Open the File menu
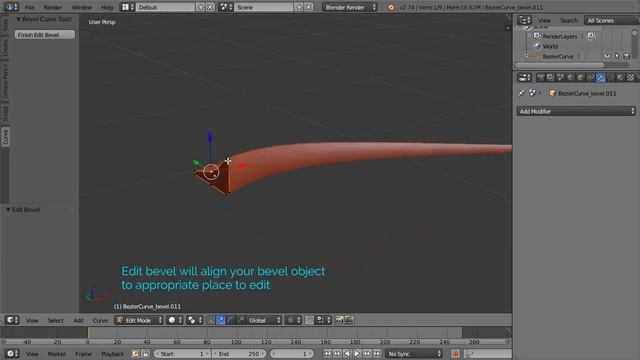Viewport: 640px width, 360px height. click(x=29, y=7)
